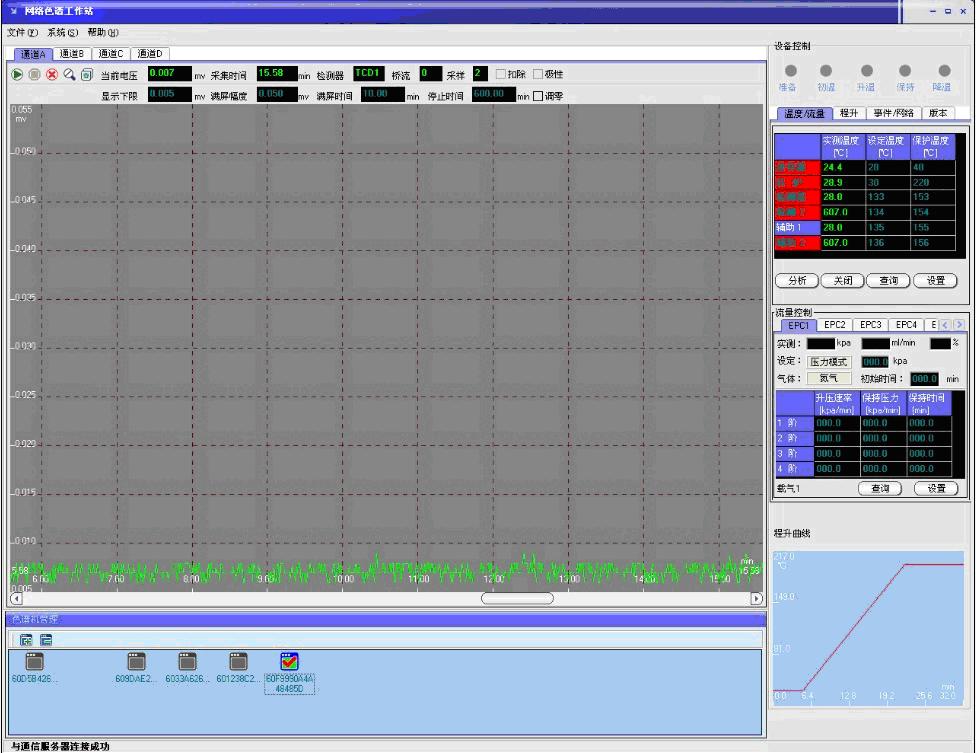Select the magnifier zoom tool icon
Viewport: 976px width, 753px height.
(x=69, y=74)
